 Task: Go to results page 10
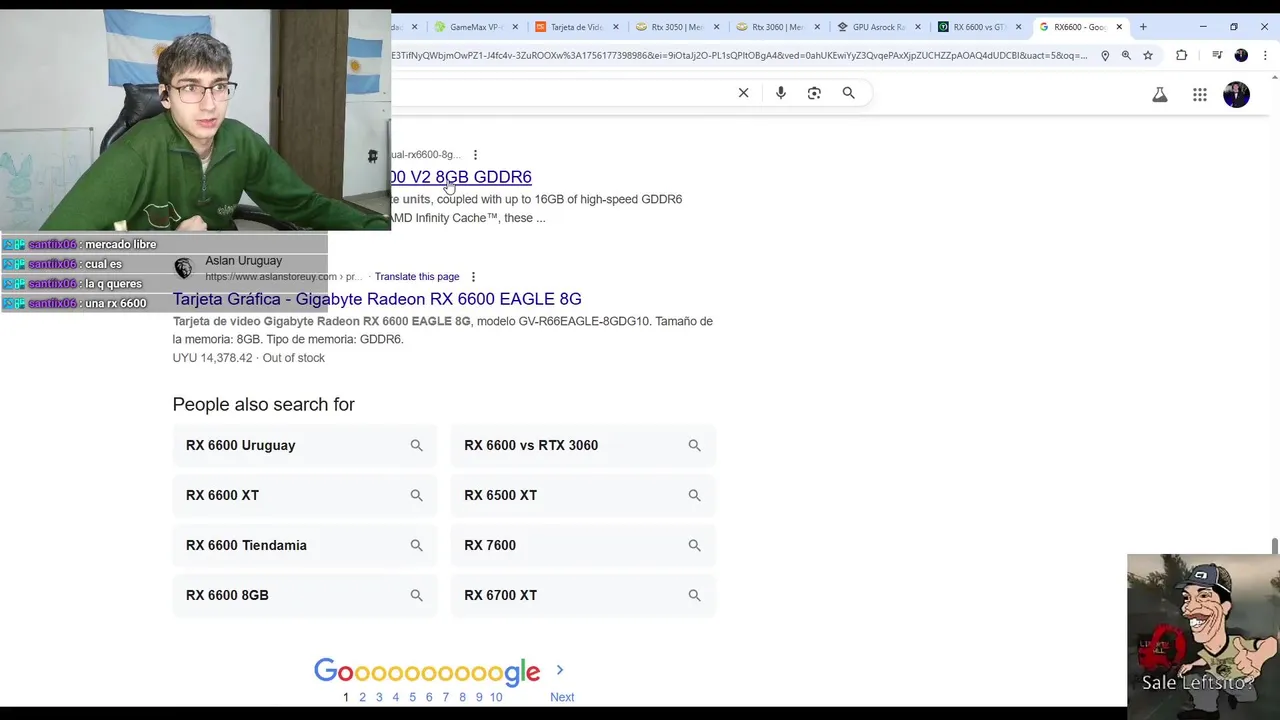coord(496,697)
